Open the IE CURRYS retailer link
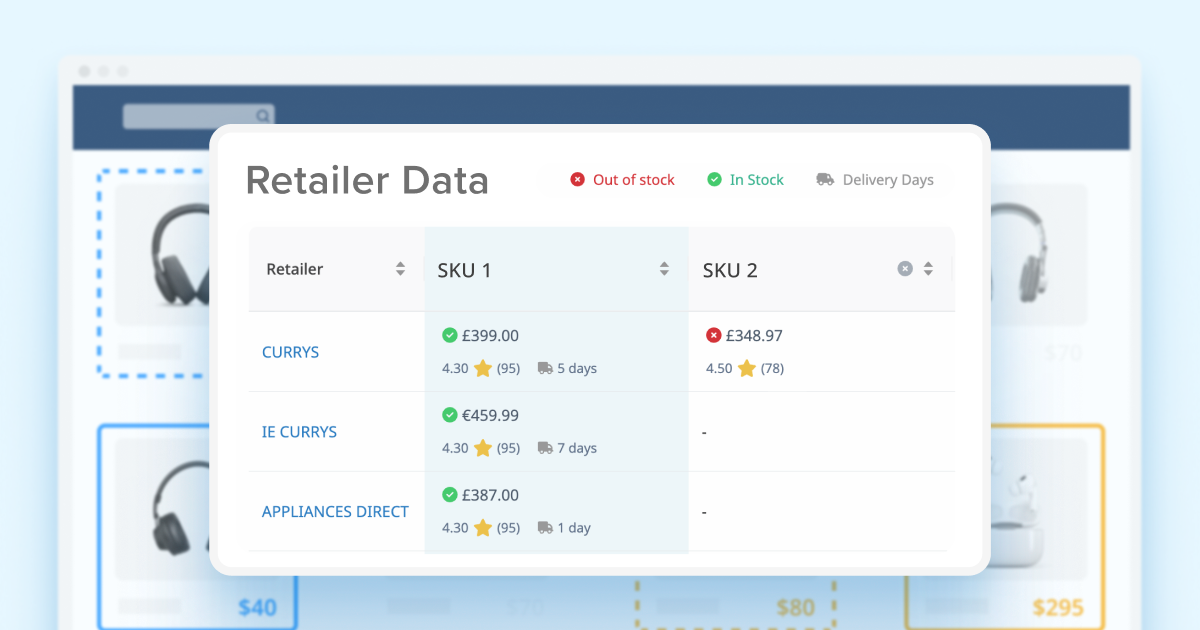The width and height of the screenshot is (1200, 630). [299, 432]
